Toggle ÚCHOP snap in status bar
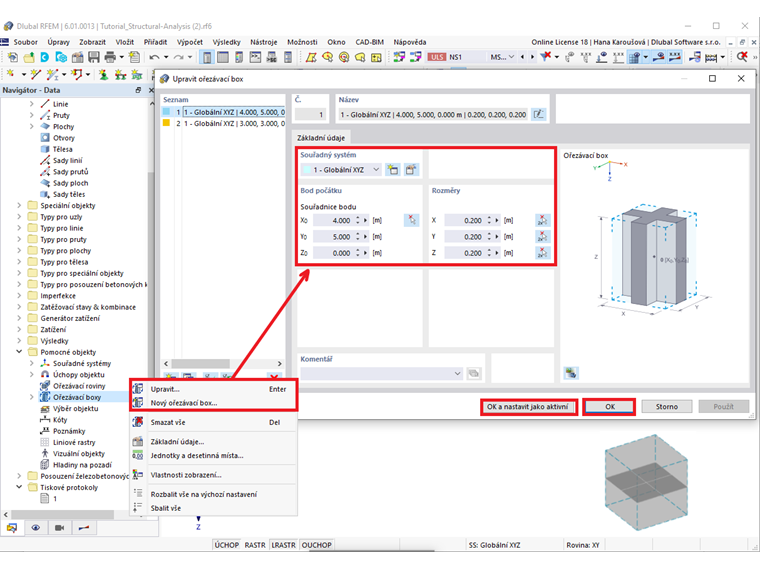 (x=227, y=545)
